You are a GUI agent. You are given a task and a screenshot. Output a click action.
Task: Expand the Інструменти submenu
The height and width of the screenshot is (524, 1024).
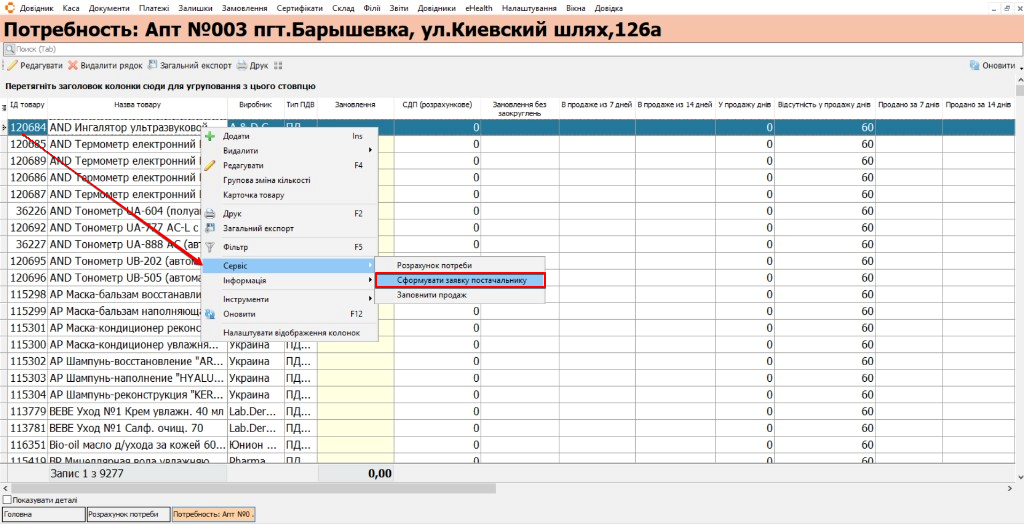[289, 299]
